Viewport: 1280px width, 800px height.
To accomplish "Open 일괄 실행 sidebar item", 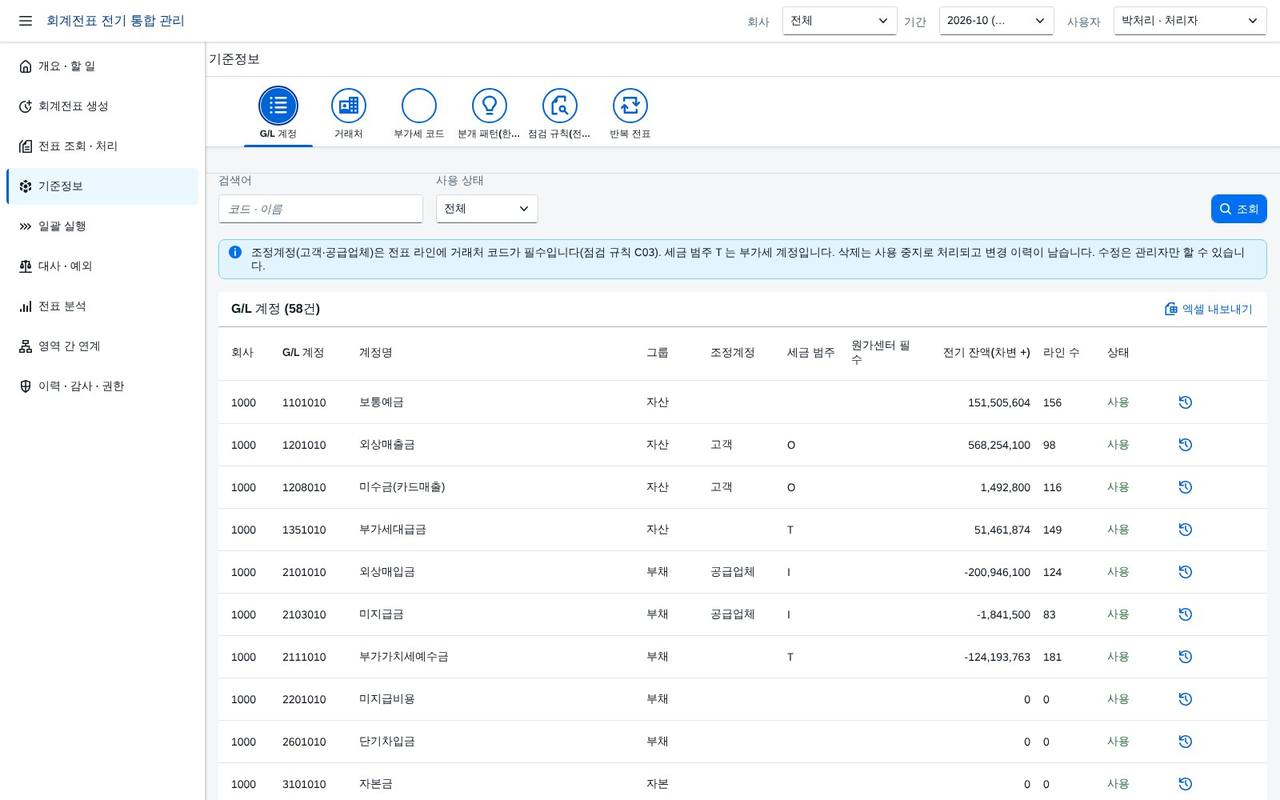I will pos(102,226).
